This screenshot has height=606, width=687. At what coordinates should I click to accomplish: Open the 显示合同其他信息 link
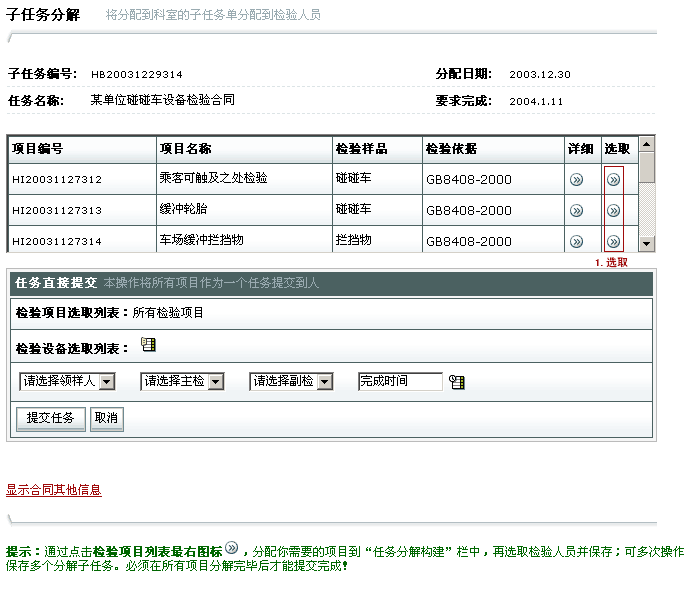tap(54, 490)
